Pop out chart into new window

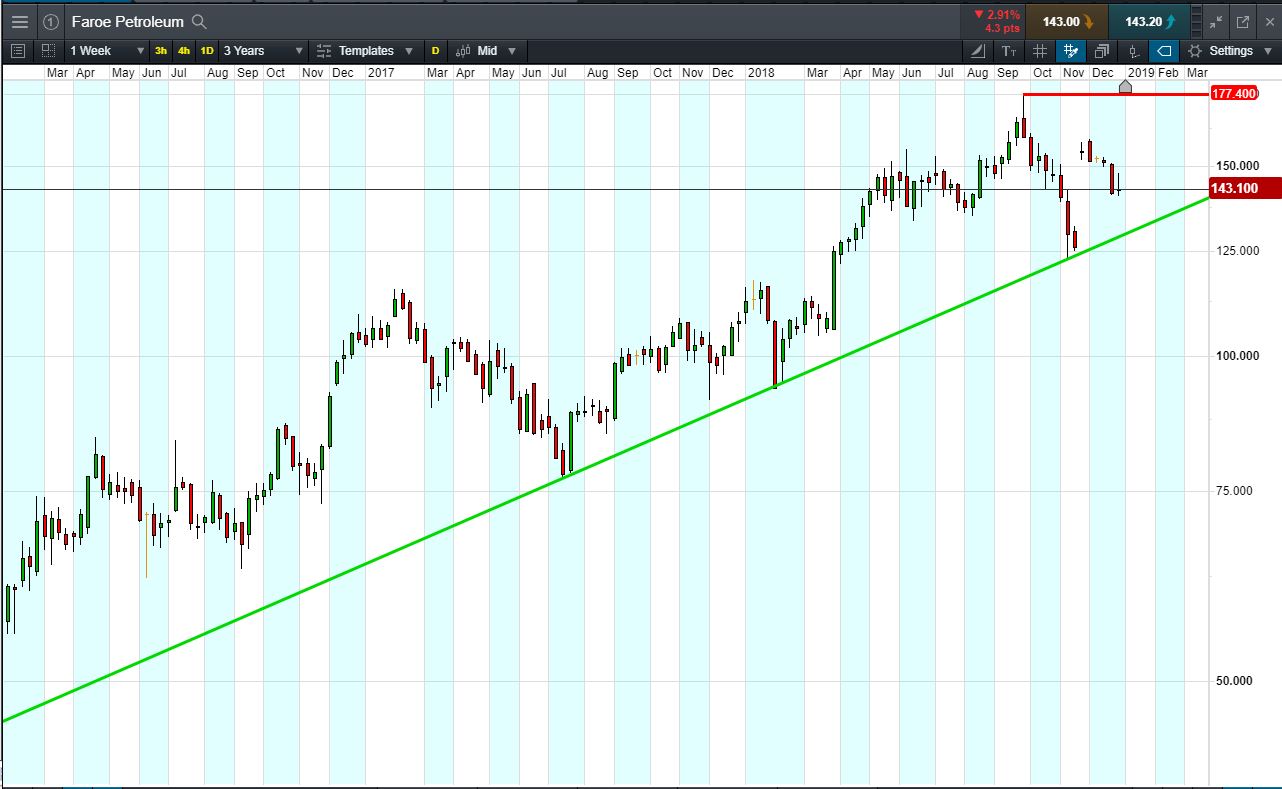pyautogui.click(x=1243, y=21)
